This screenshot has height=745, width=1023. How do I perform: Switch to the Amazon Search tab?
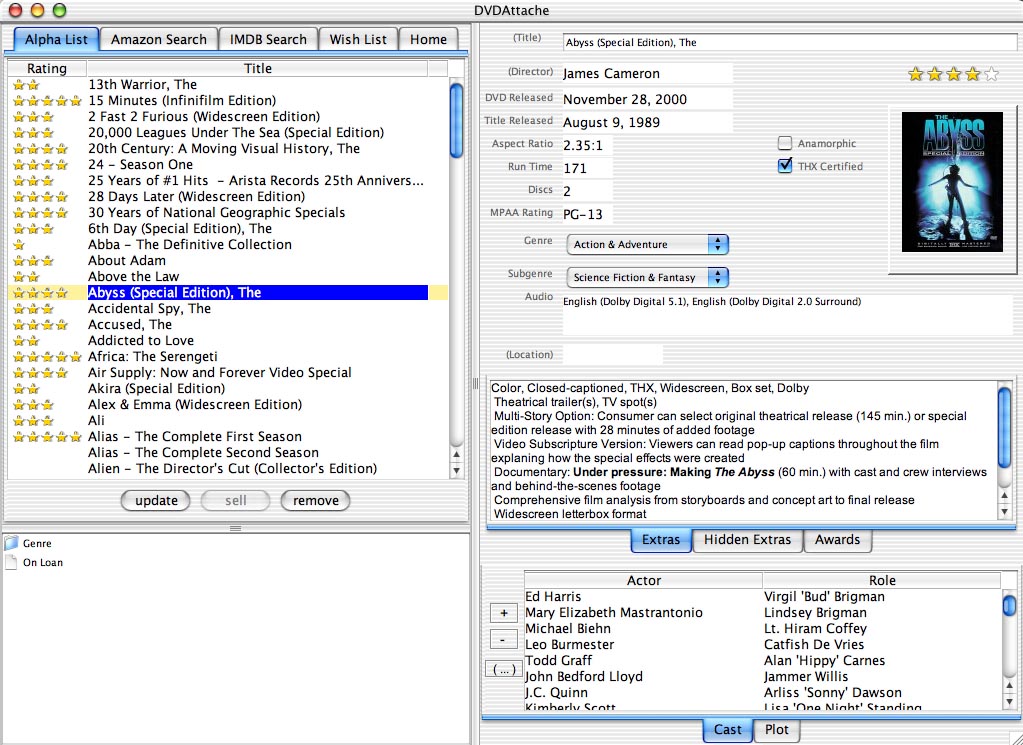point(158,39)
